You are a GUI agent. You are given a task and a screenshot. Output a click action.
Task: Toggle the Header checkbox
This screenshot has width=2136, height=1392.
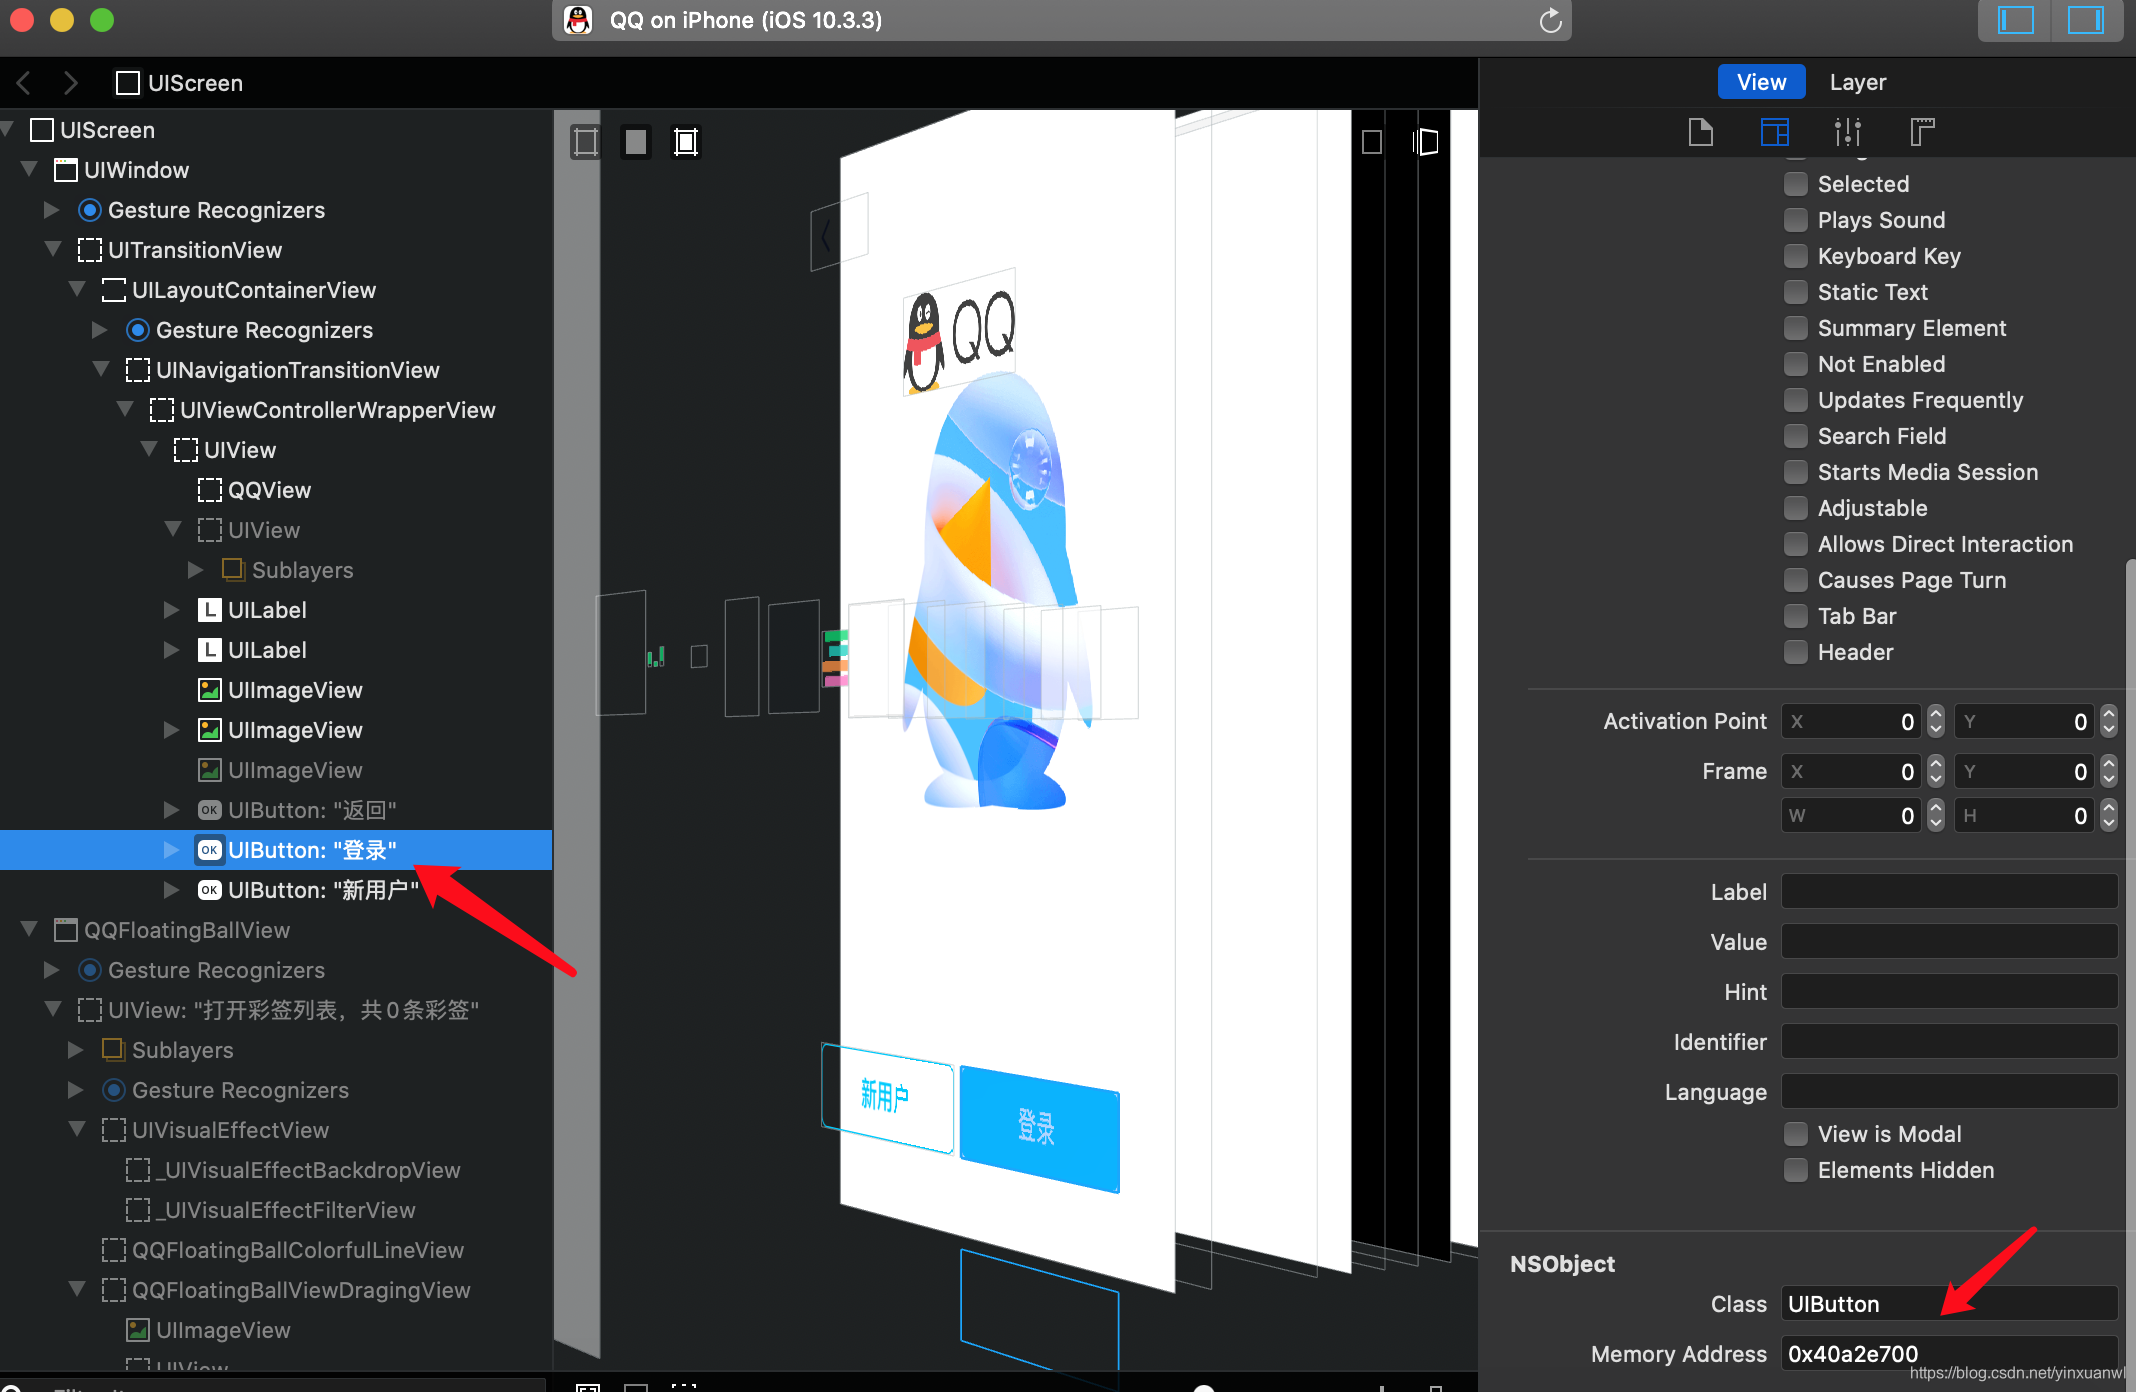tap(1796, 652)
